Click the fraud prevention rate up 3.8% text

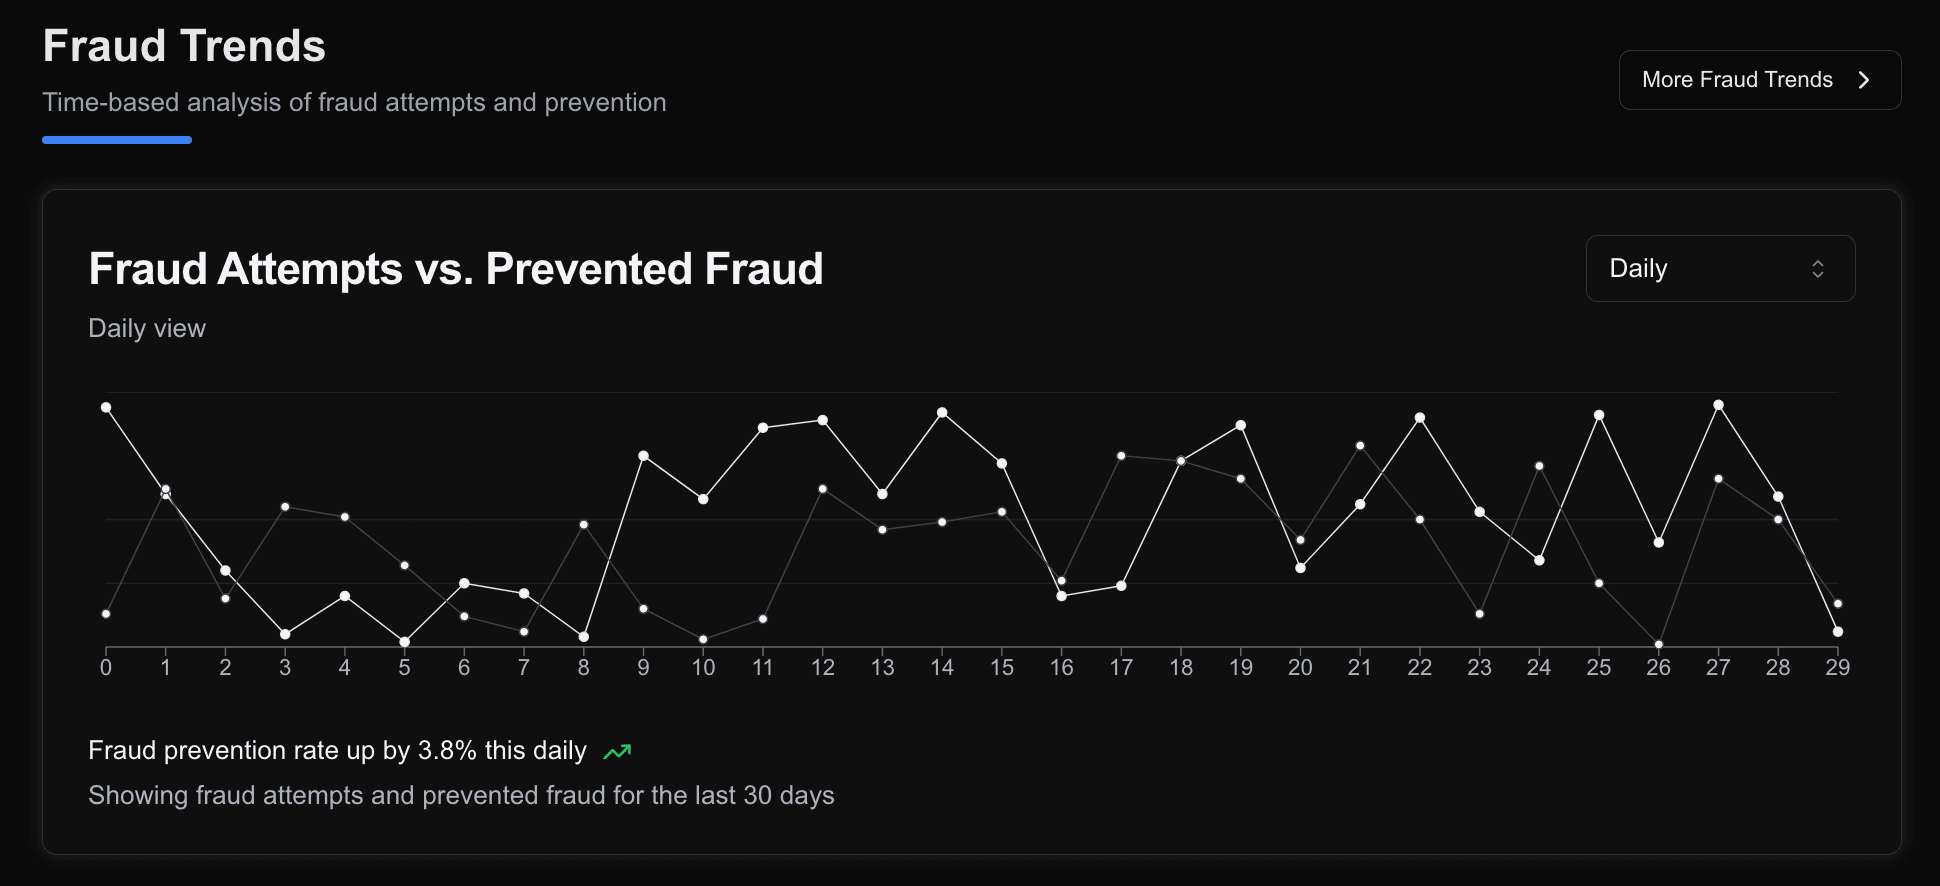tap(337, 751)
